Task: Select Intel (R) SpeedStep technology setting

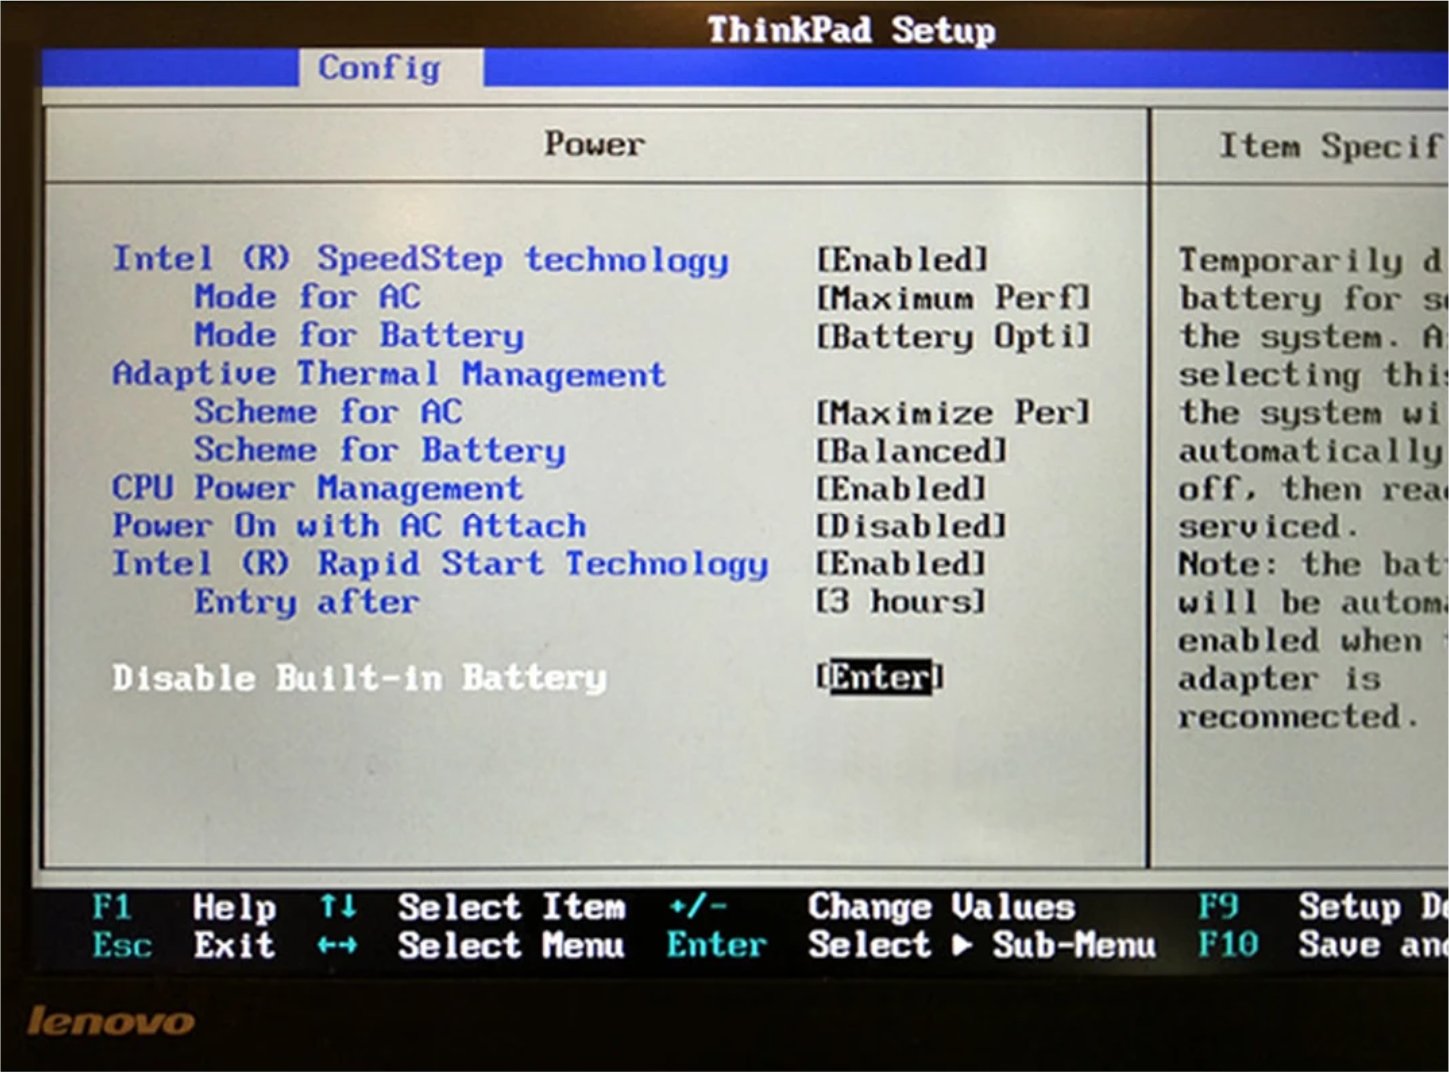Action: click(420, 260)
